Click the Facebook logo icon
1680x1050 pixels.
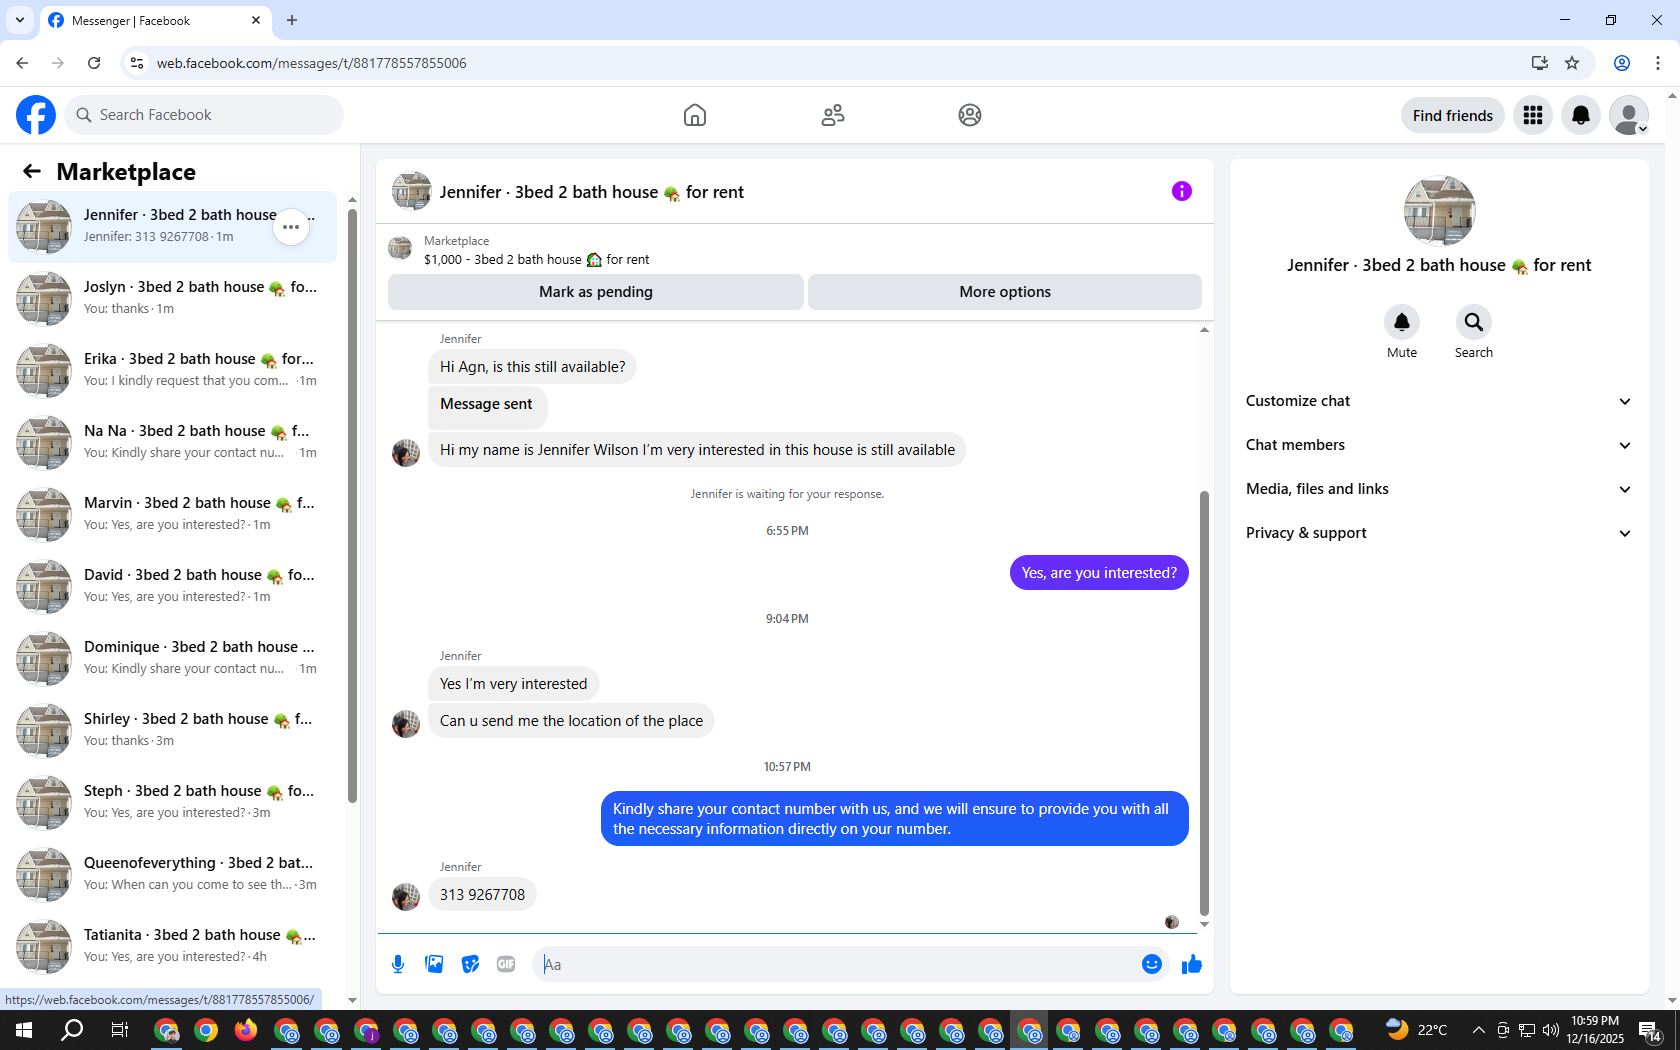[36, 115]
